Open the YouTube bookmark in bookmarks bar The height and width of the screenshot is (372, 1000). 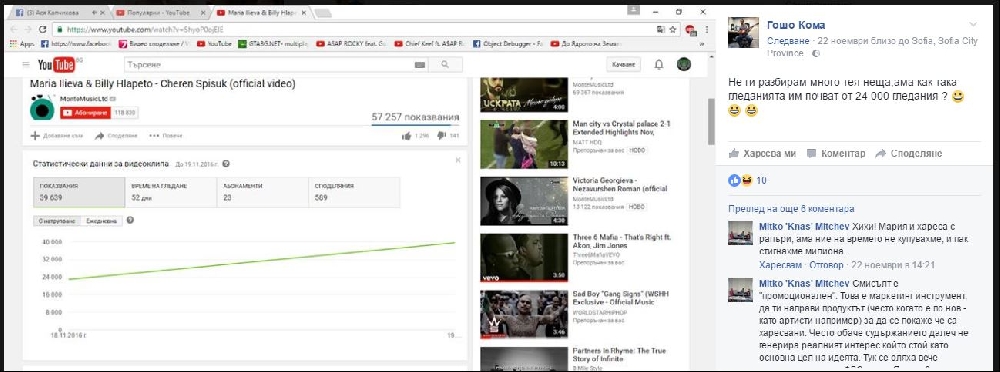pyautogui.click(x=214, y=44)
